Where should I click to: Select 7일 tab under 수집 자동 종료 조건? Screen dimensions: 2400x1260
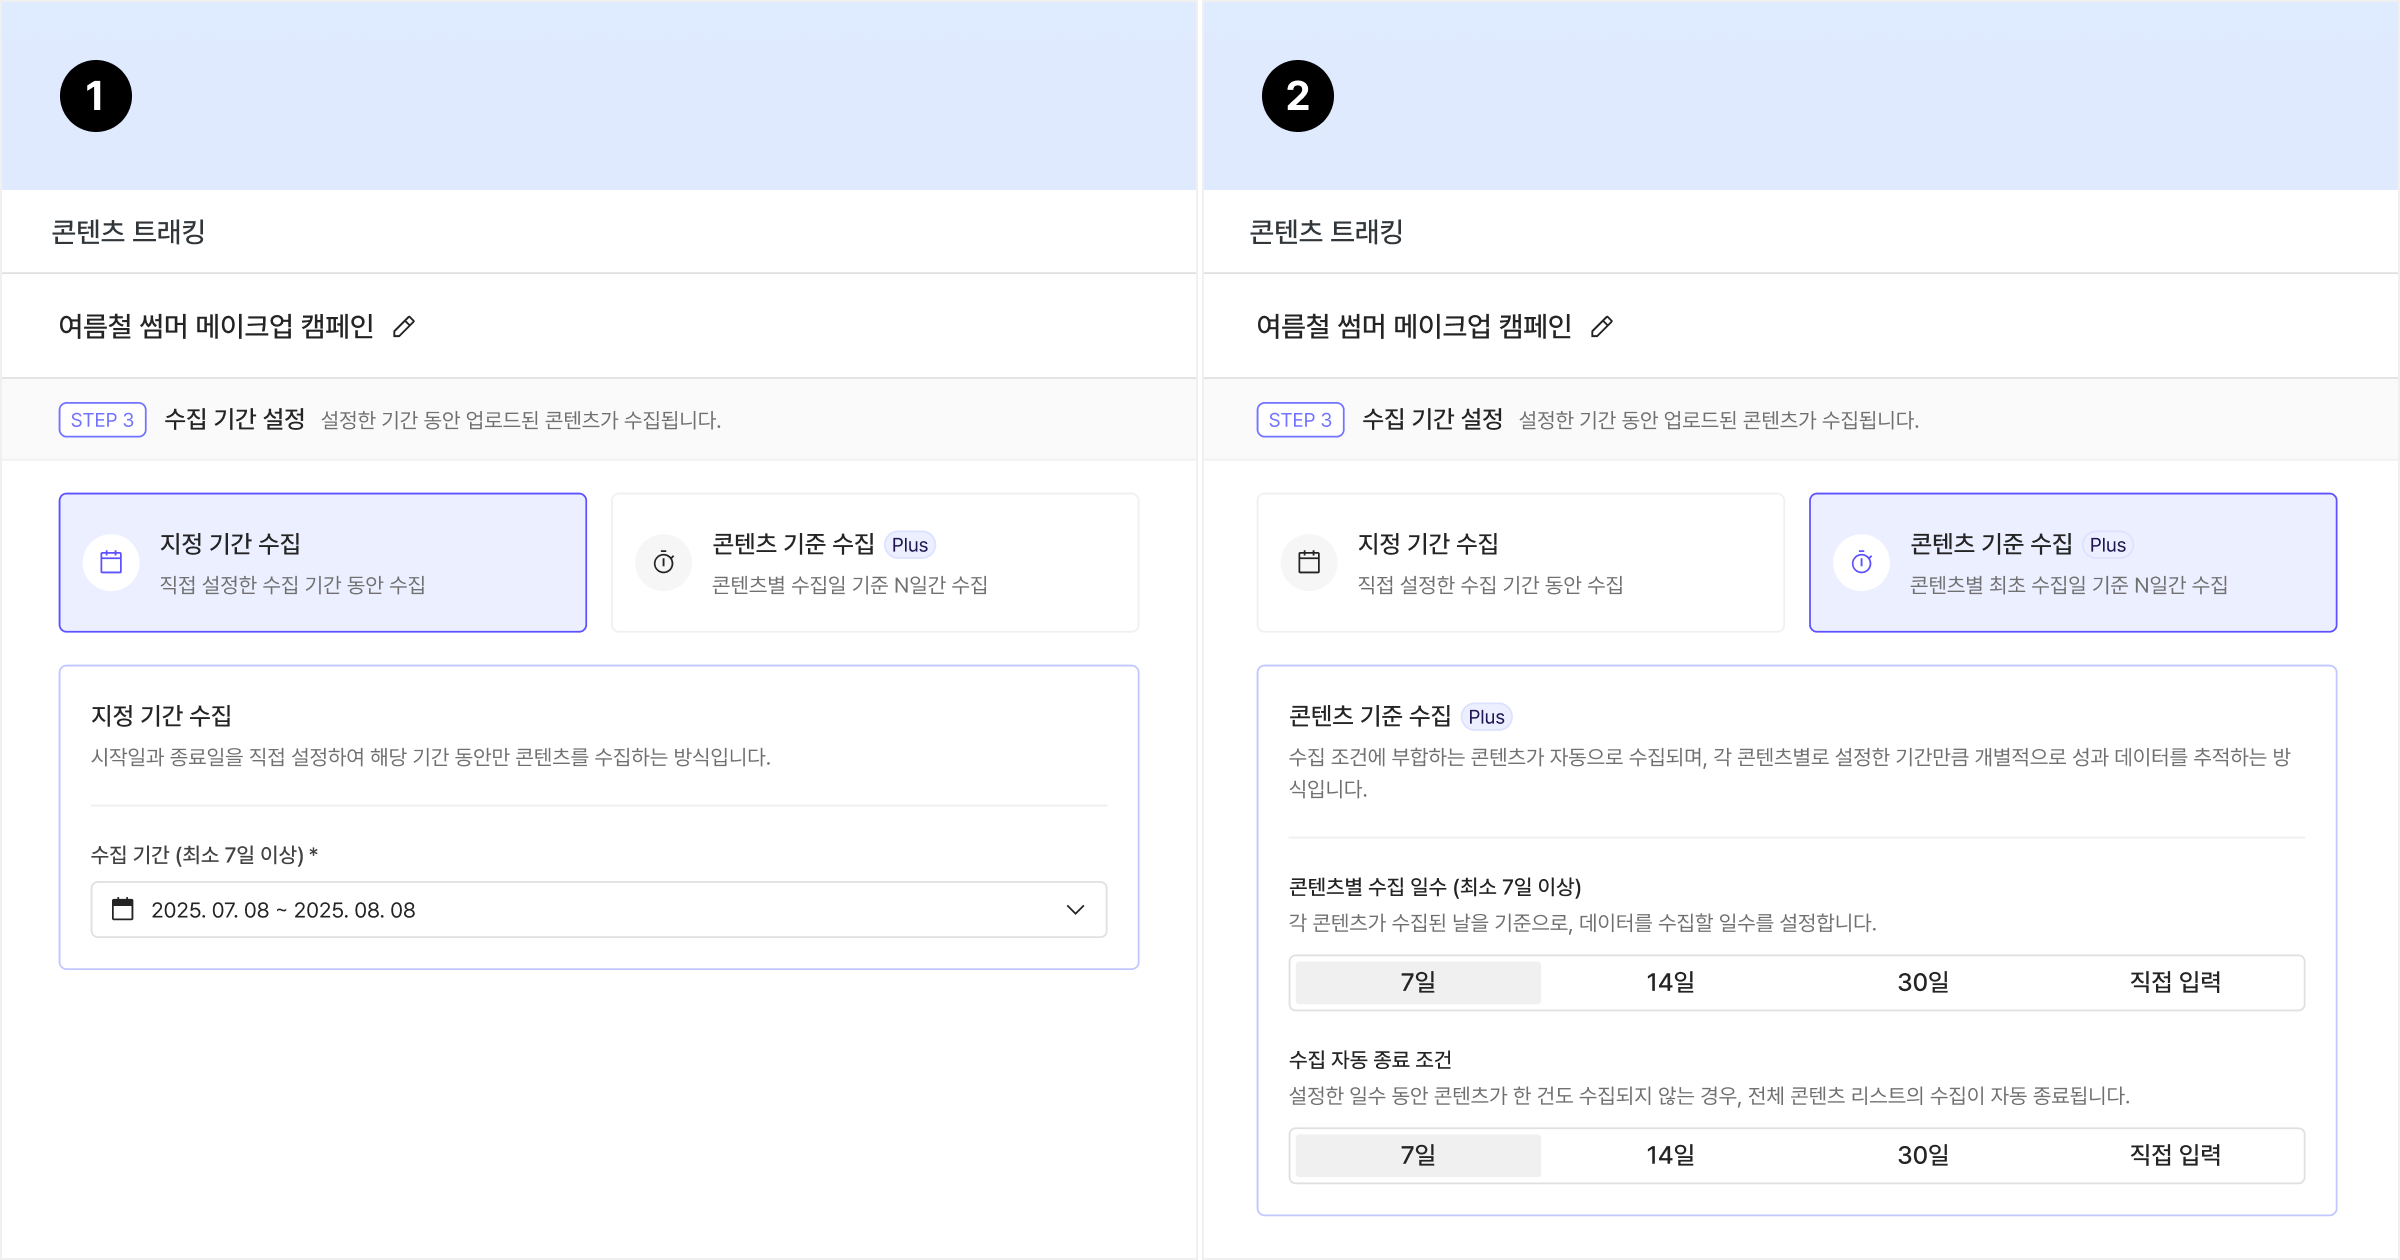(x=1417, y=1155)
